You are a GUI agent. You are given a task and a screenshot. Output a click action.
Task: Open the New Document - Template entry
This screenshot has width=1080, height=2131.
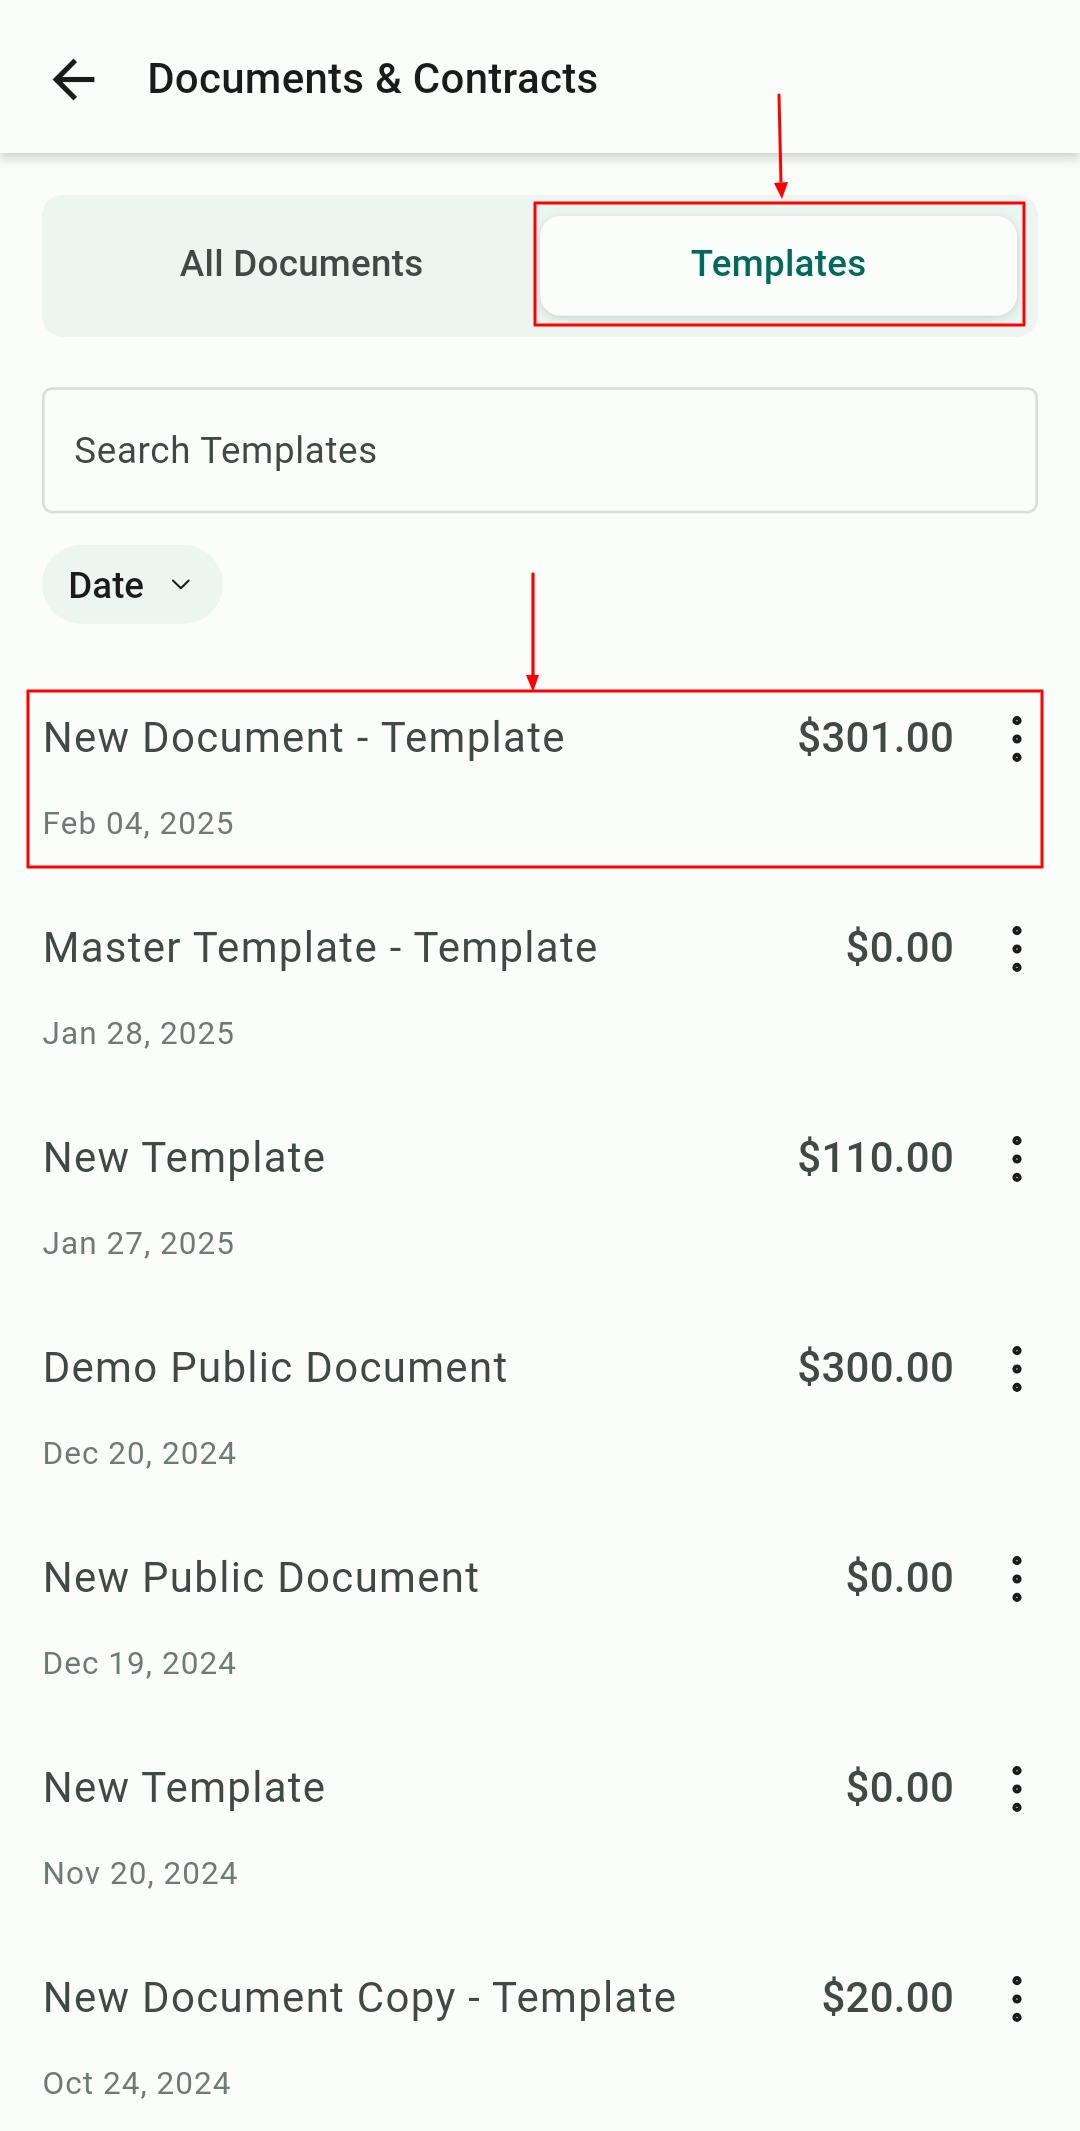[304, 739]
